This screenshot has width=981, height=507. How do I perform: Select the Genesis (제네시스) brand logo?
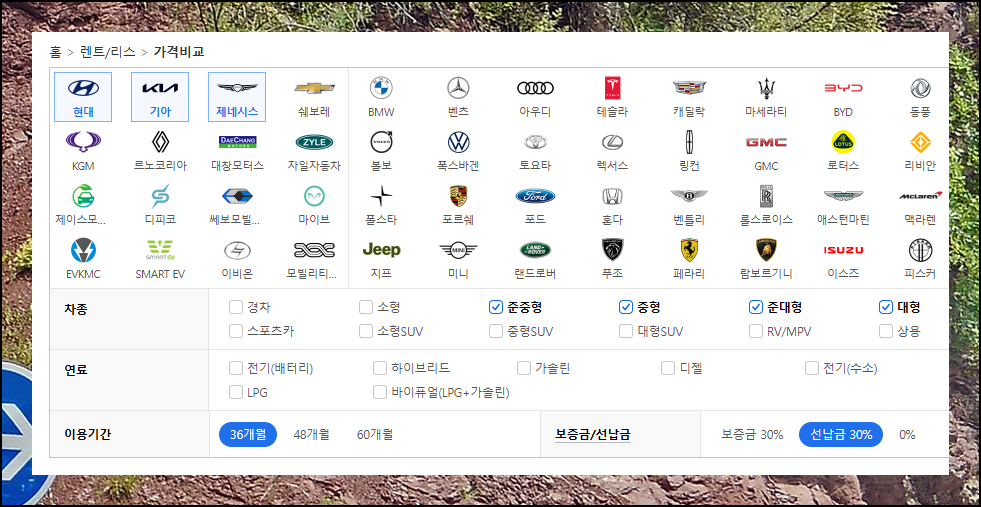coord(237,88)
